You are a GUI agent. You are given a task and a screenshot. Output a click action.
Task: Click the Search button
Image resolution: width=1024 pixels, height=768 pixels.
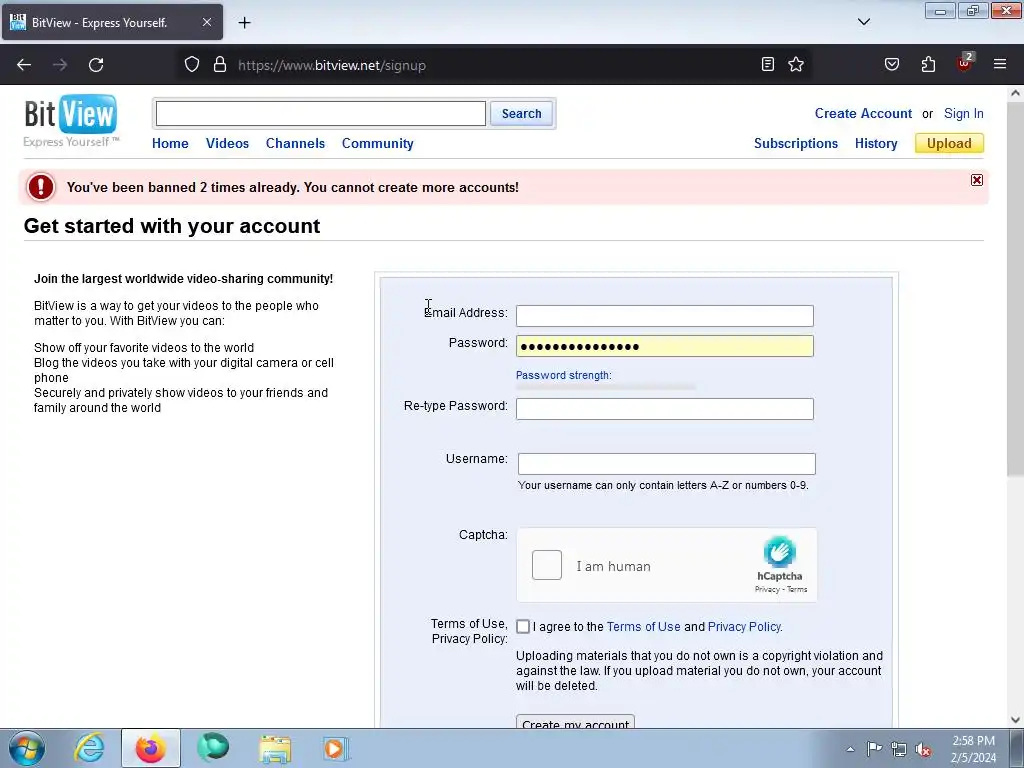pos(521,114)
